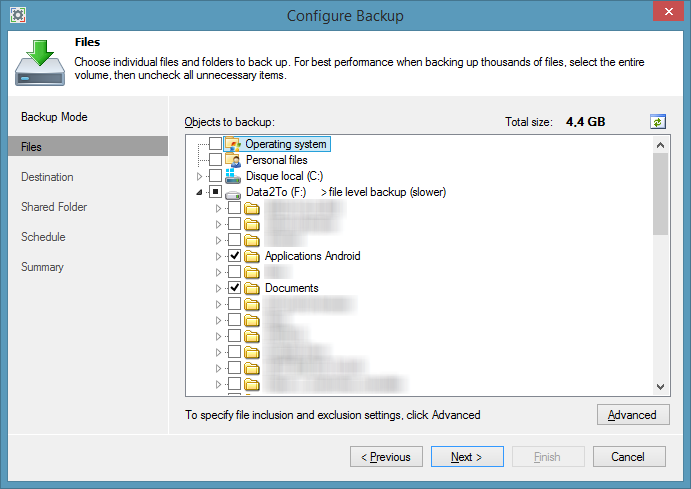This screenshot has width=691, height=489.
Task: Collapse the Data2To (F:) node
Action: (199, 192)
